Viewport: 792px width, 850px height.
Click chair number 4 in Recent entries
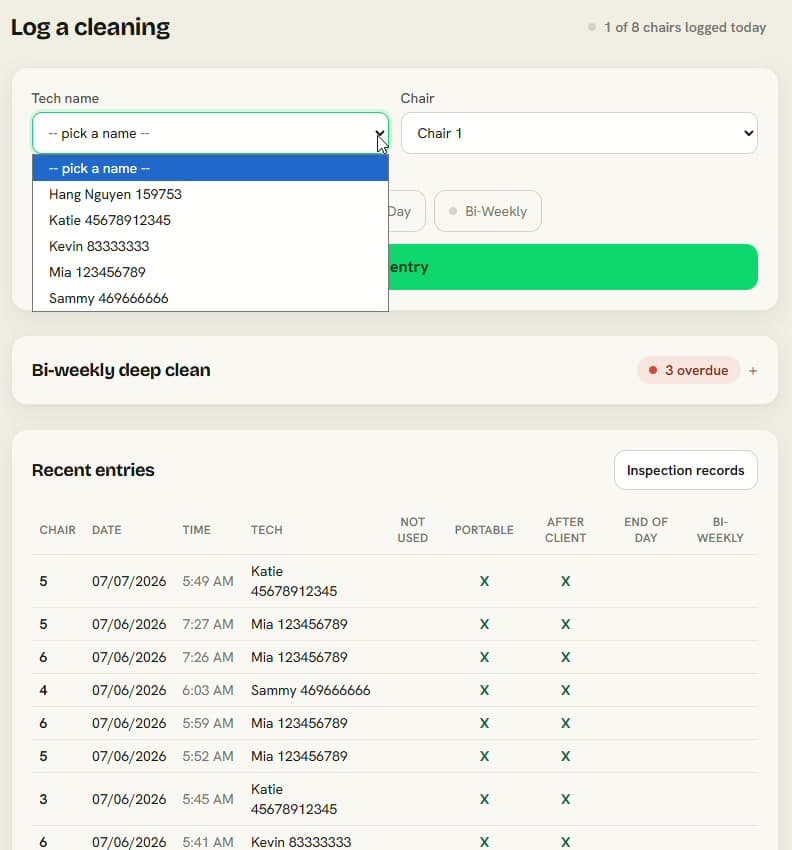[43, 691]
